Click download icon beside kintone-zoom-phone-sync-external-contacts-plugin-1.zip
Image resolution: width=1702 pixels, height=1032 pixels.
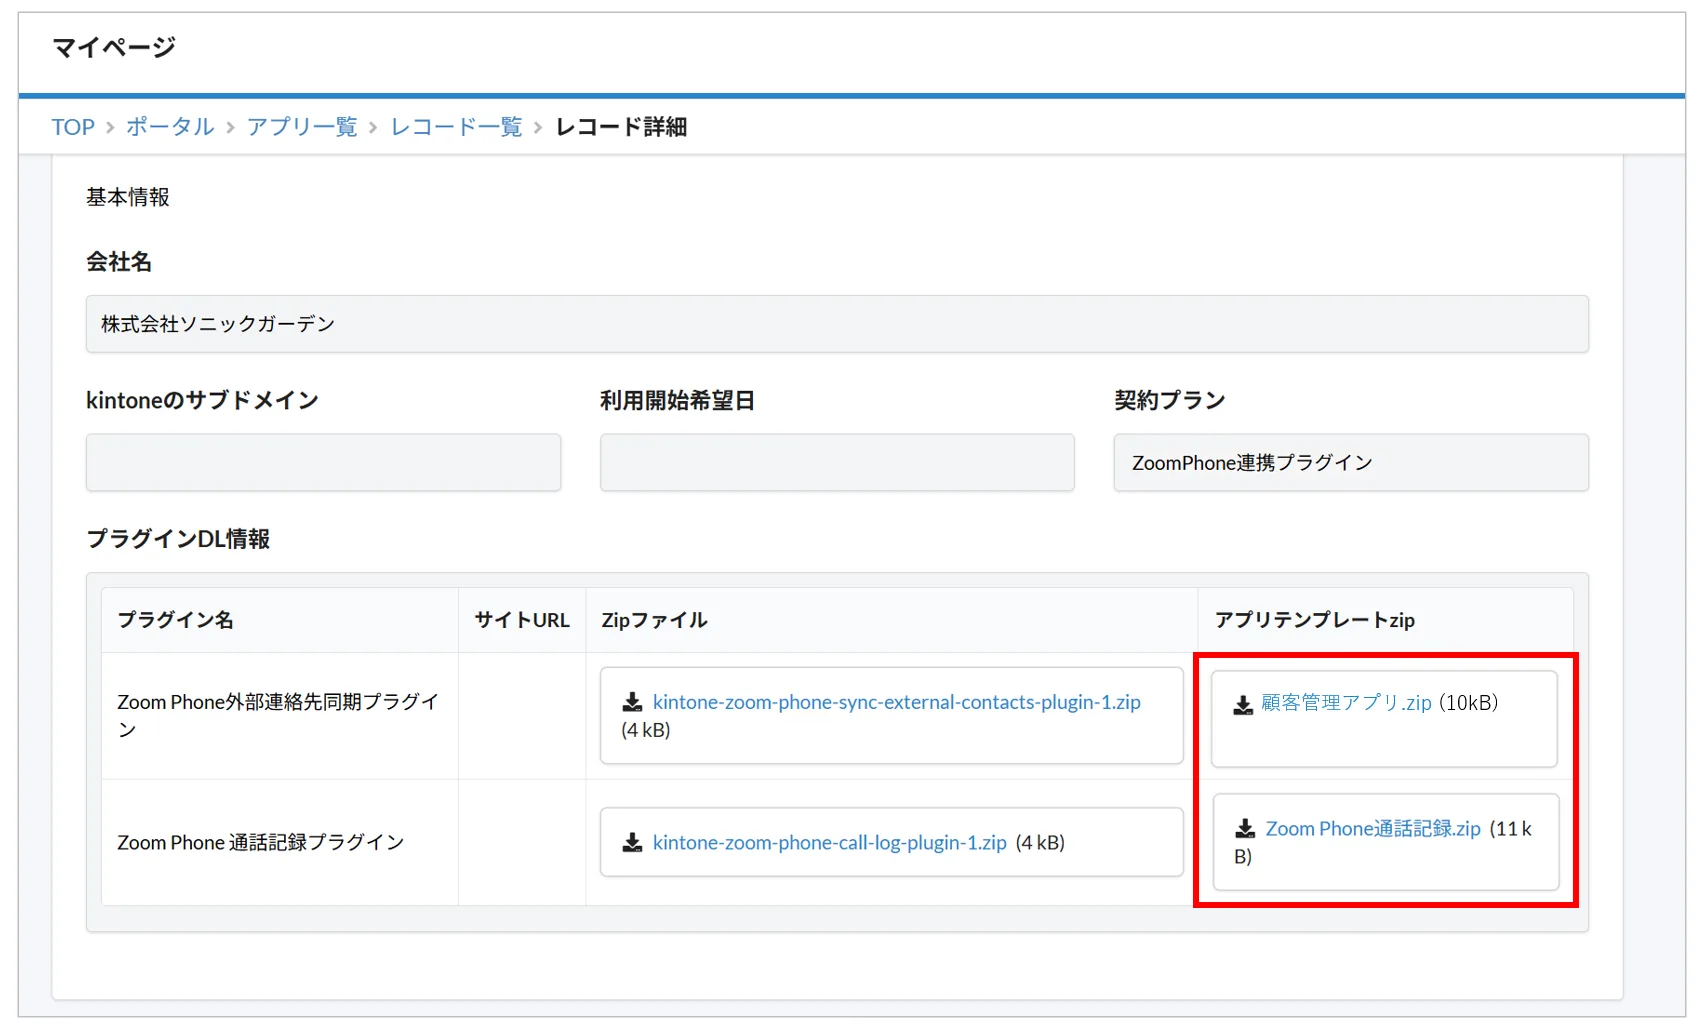pos(632,703)
